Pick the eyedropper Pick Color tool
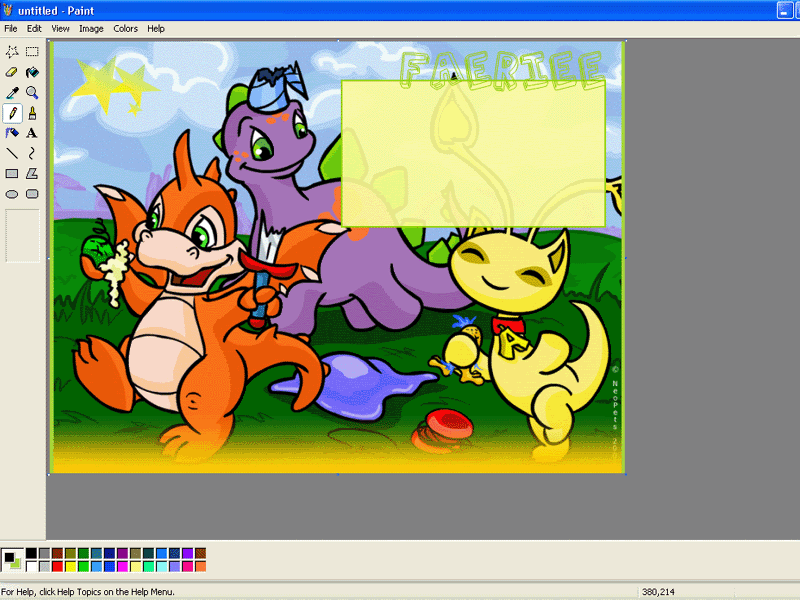Viewport: 800px width, 600px height. pyautogui.click(x=12, y=92)
